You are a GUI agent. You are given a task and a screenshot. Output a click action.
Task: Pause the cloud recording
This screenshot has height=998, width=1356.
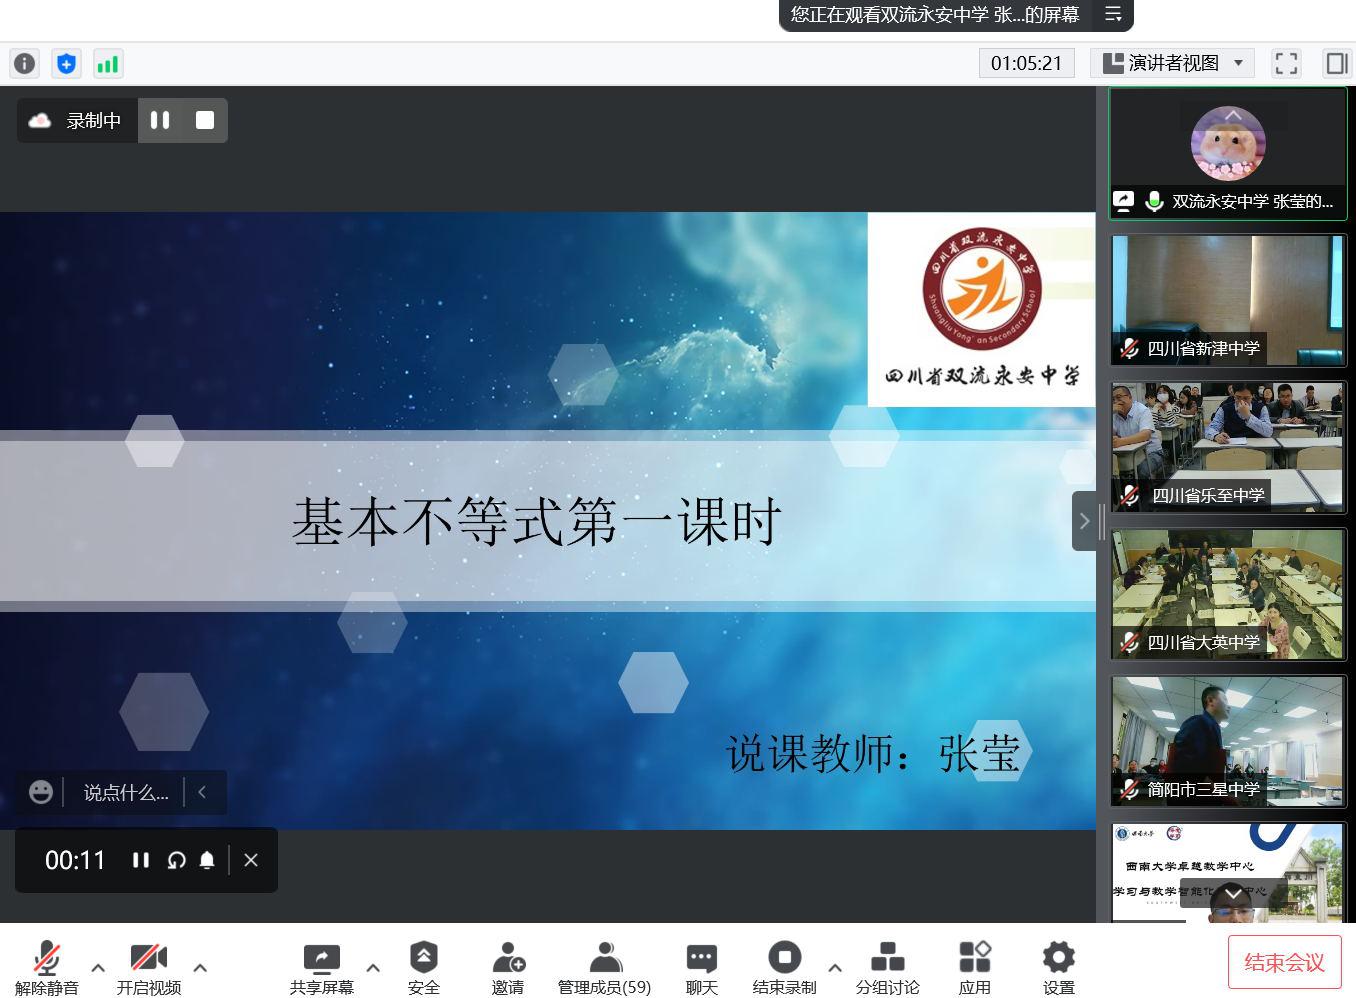(x=160, y=120)
